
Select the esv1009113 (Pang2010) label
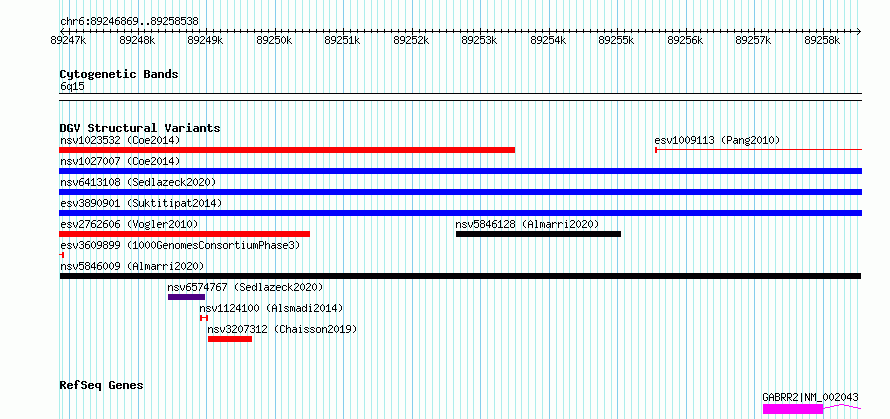tap(717, 140)
